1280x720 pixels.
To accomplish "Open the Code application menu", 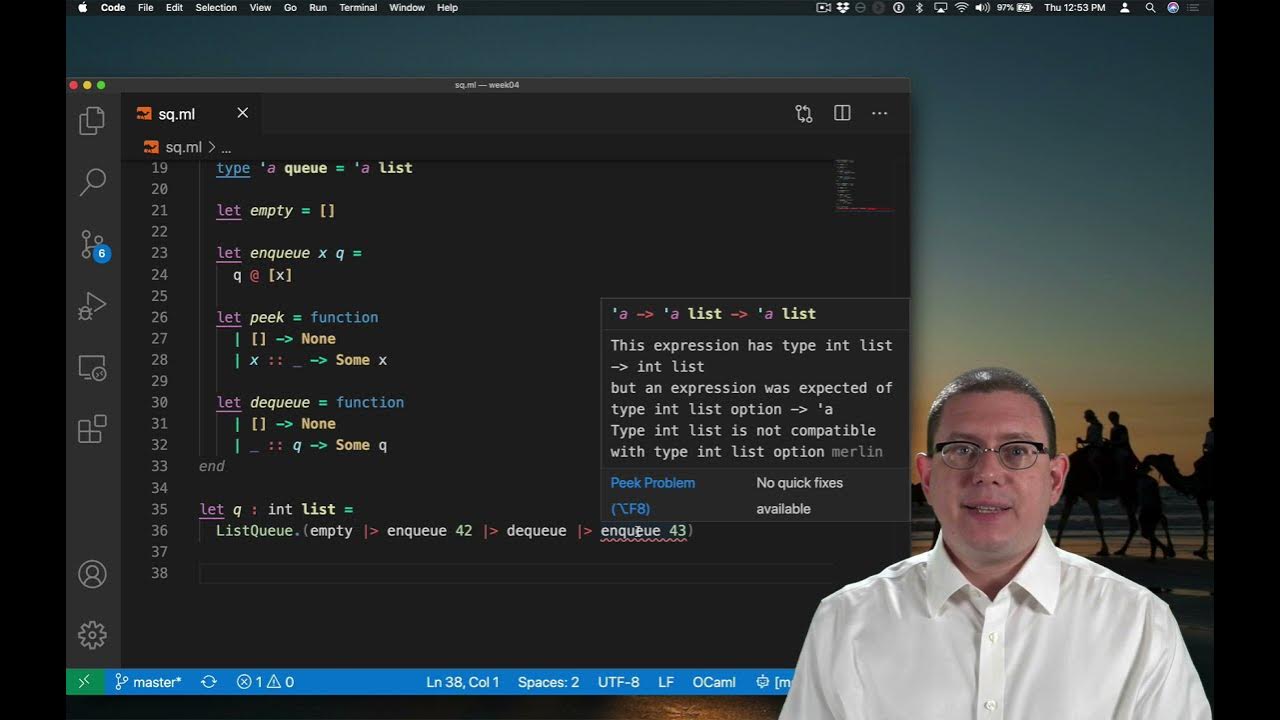I will click(x=113, y=7).
